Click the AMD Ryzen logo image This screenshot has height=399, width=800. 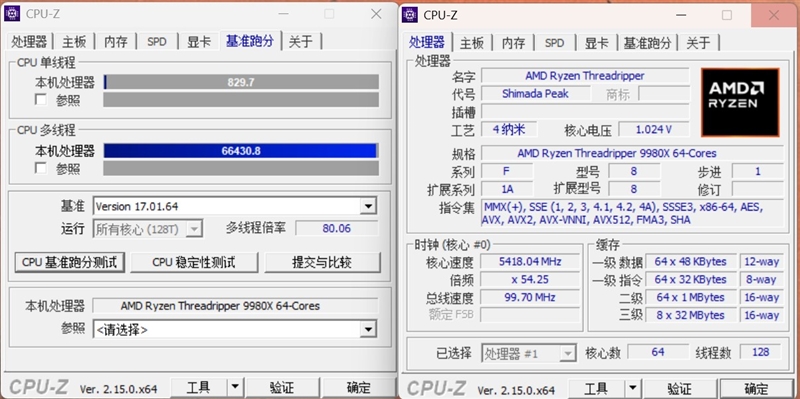coord(740,102)
